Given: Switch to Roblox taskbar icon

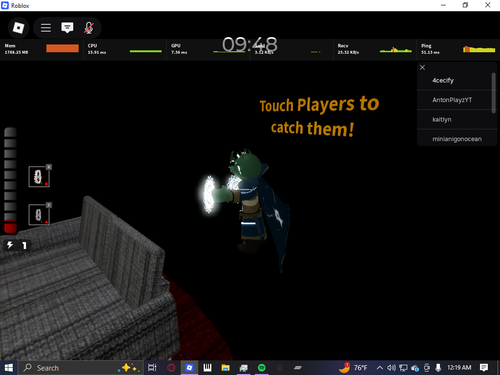Looking at the screenshot, I should [x=189, y=368].
